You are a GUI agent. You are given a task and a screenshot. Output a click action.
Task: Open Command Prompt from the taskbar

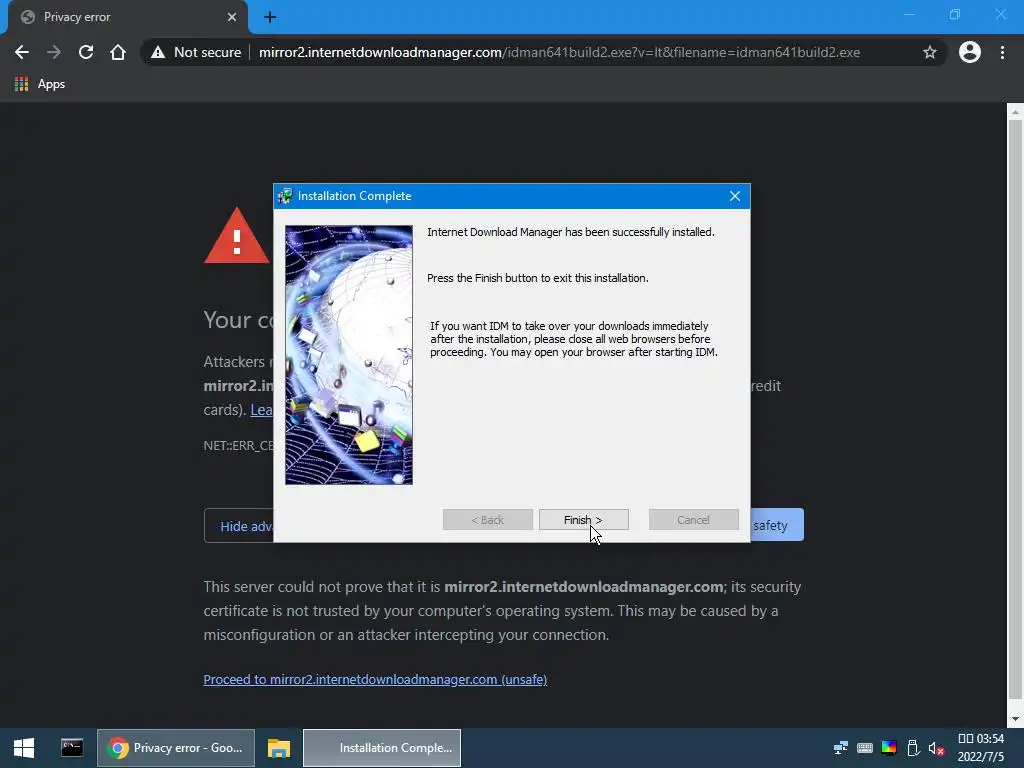point(72,748)
